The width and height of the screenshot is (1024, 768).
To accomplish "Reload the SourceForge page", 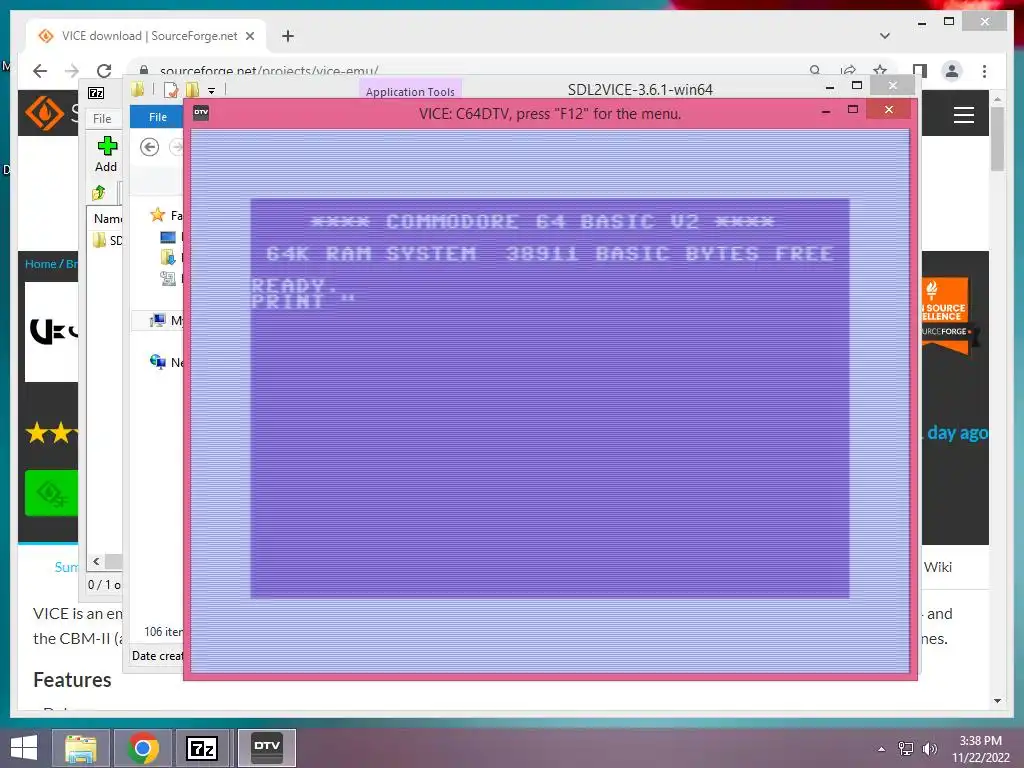I will click(104, 71).
